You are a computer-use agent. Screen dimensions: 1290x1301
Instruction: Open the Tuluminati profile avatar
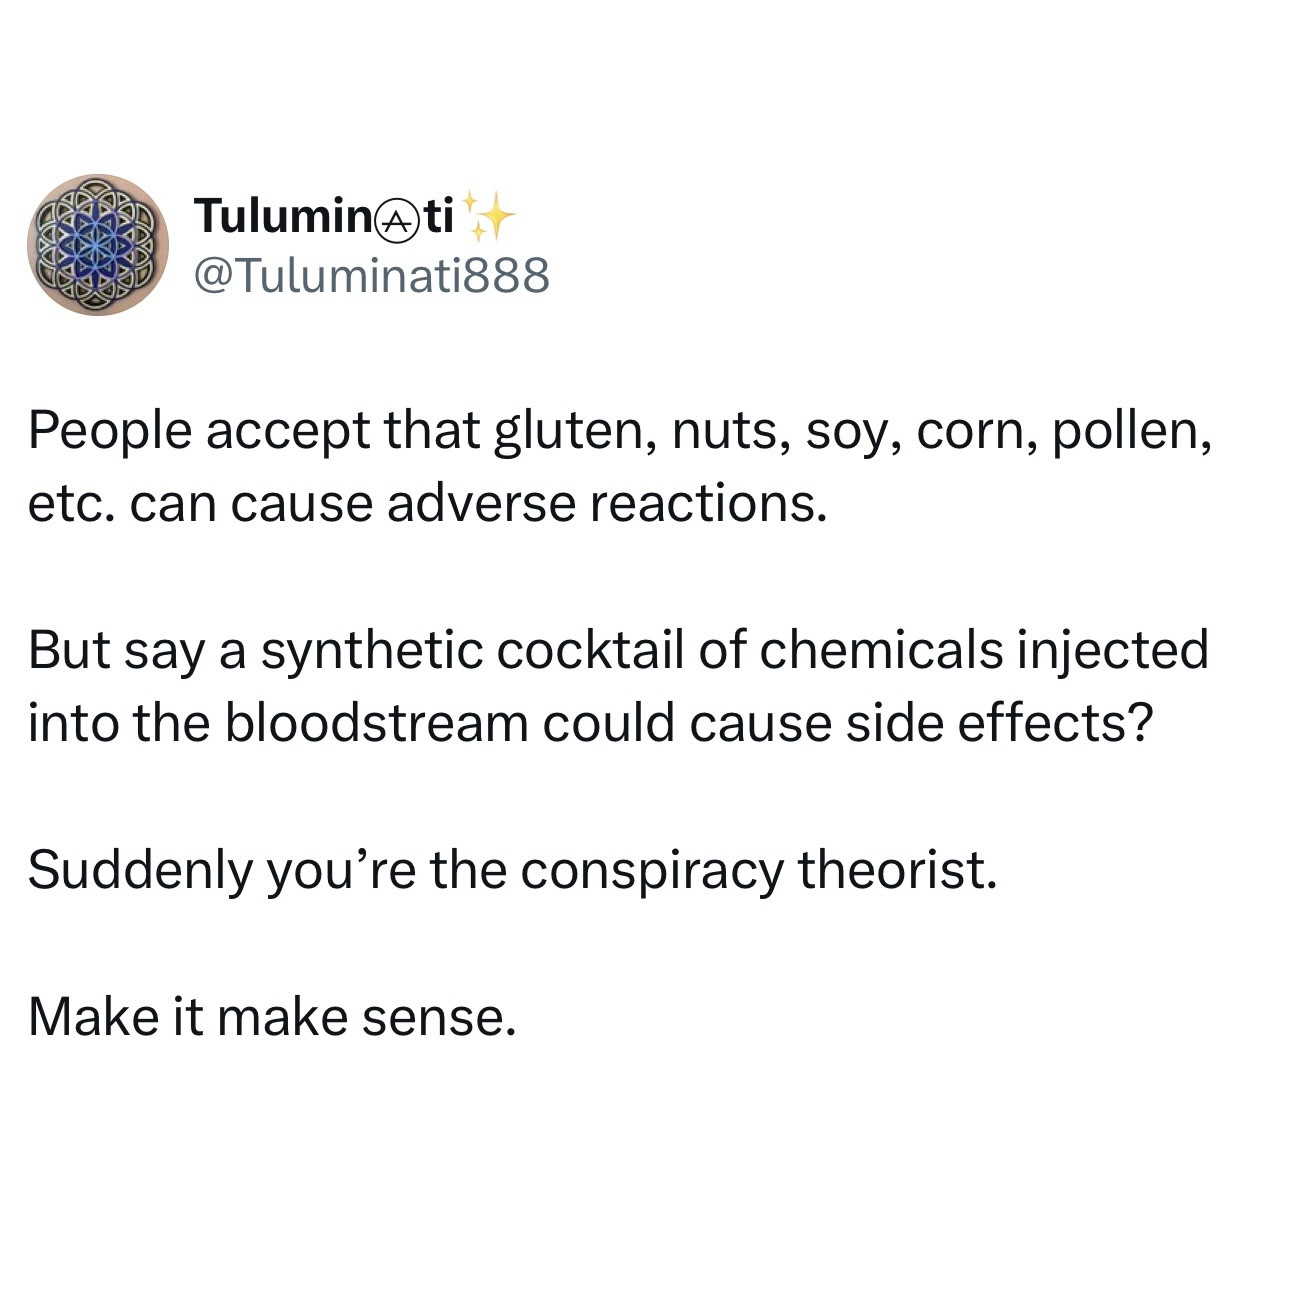click(x=97, y=245)
